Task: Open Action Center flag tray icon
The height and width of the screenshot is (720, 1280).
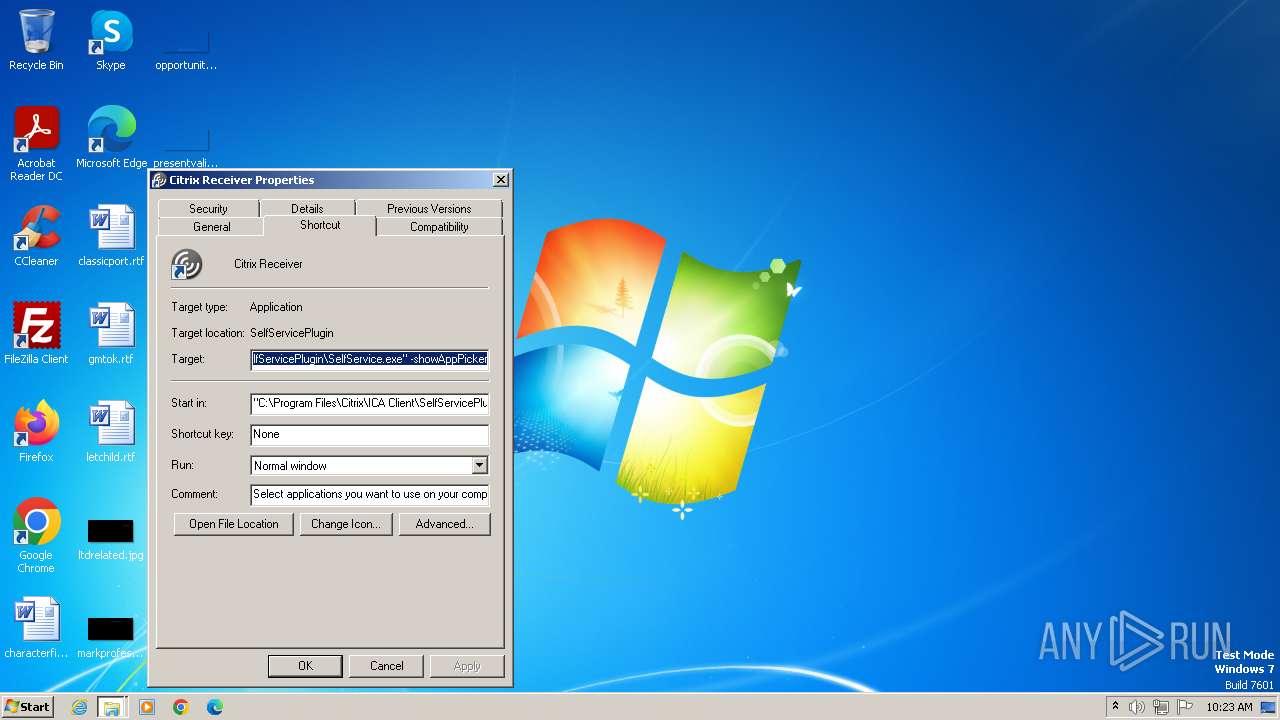Action: tap(1185, 707)
